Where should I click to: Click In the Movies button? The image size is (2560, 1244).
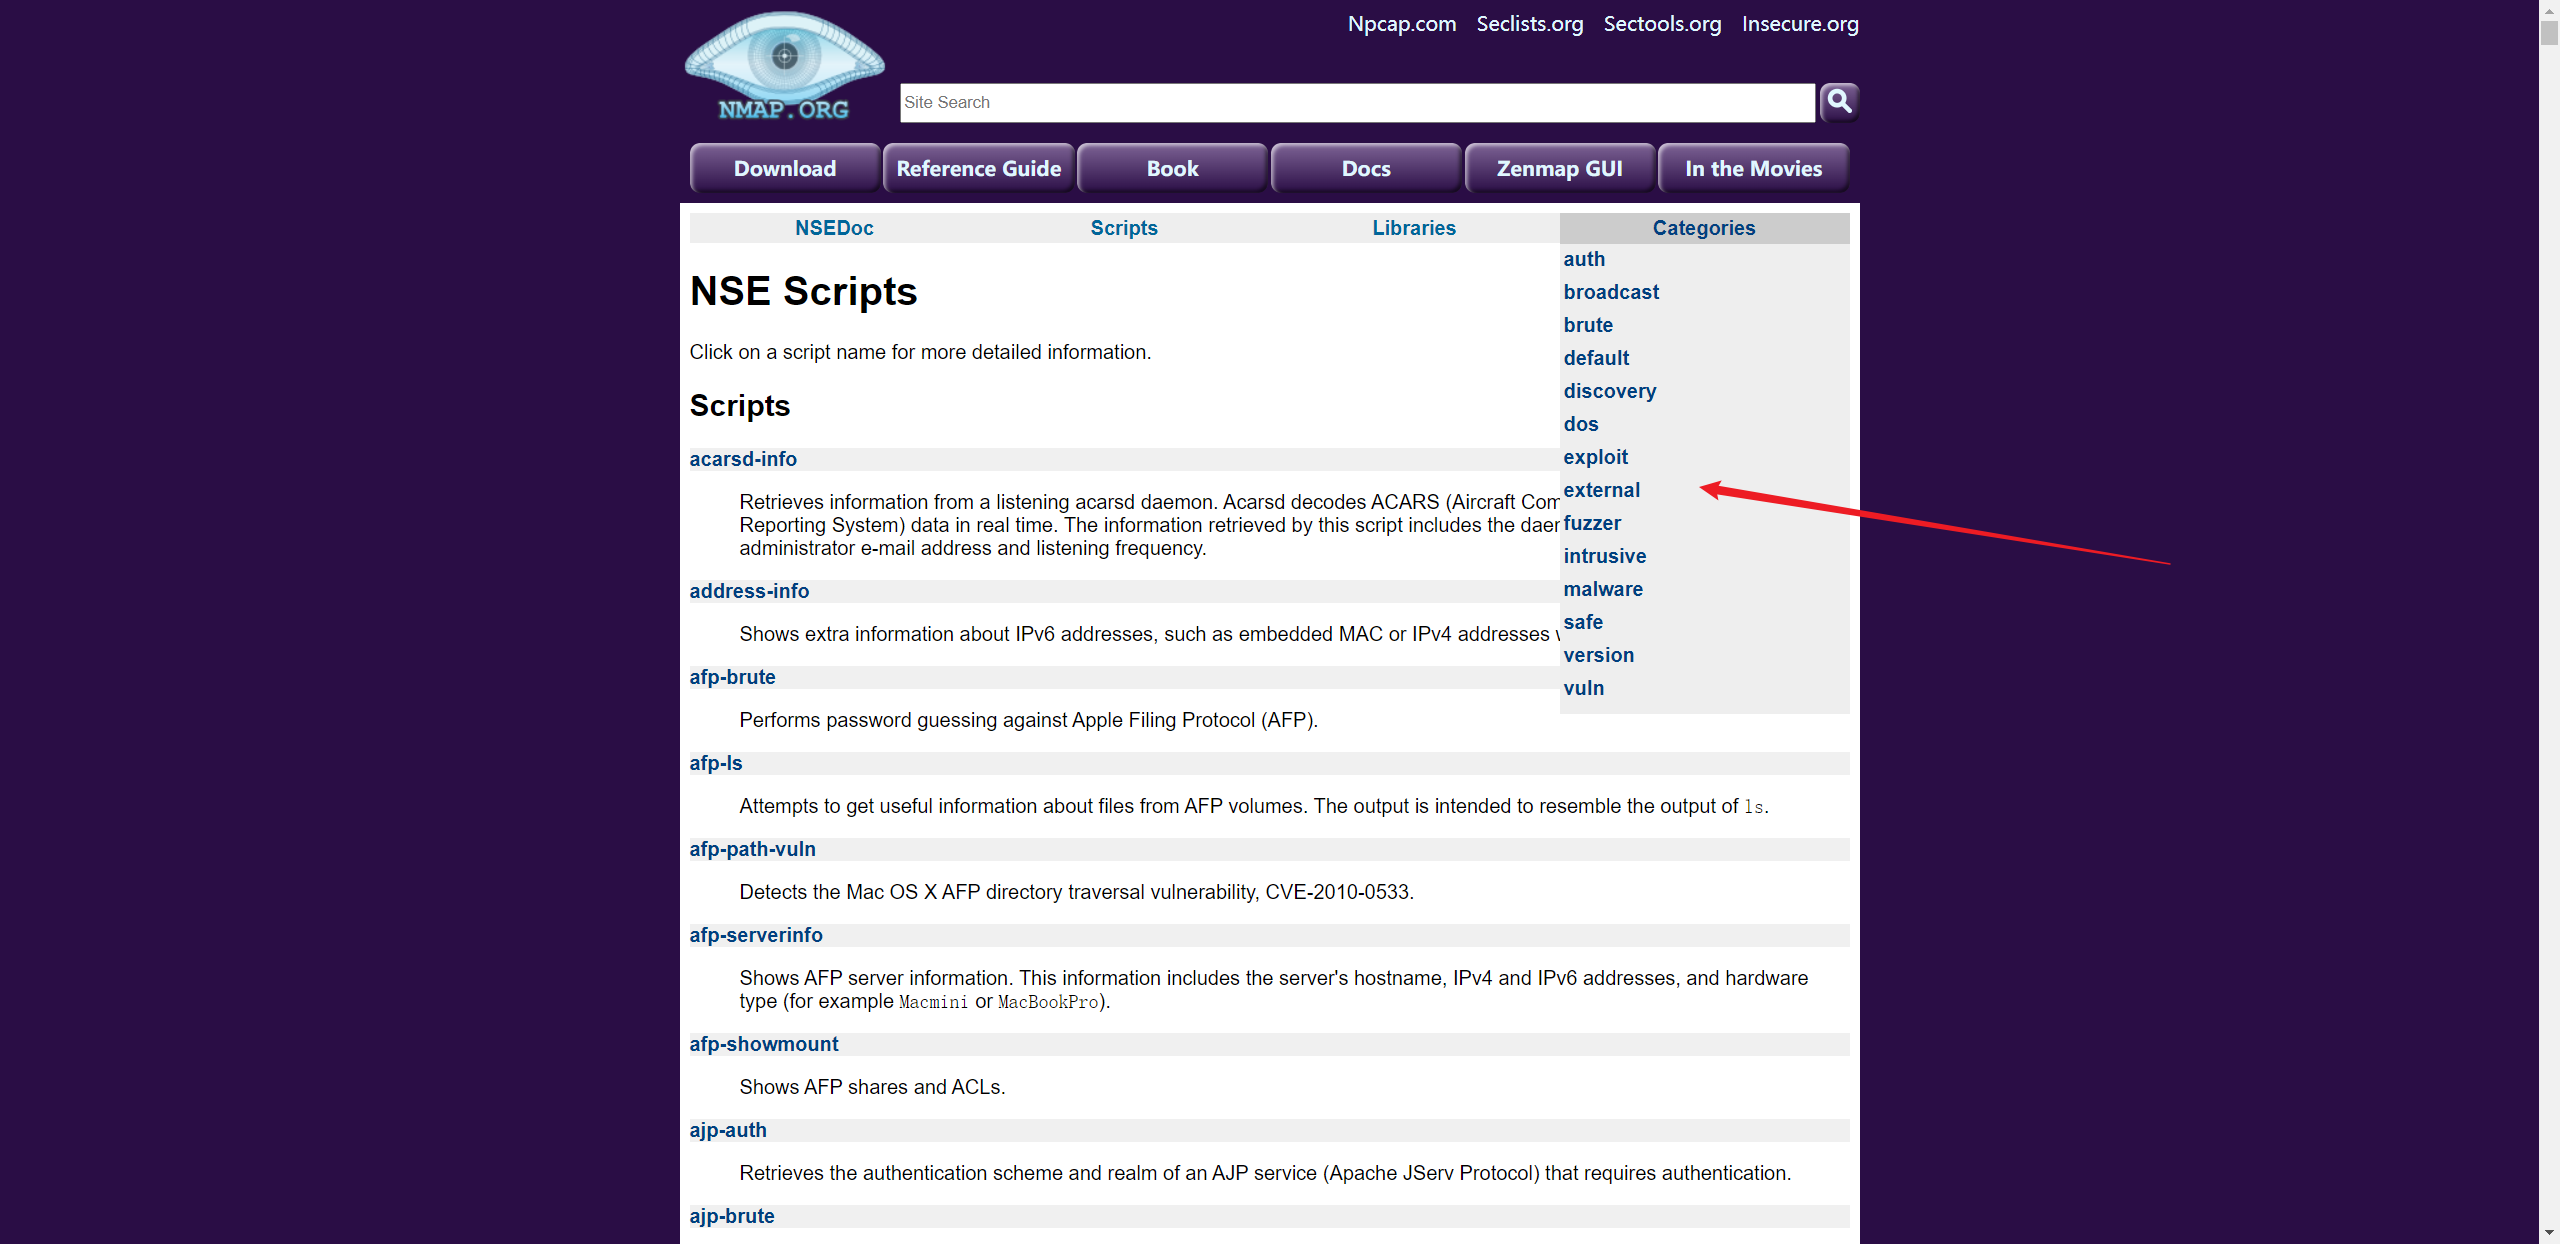tap(1754, 168)
